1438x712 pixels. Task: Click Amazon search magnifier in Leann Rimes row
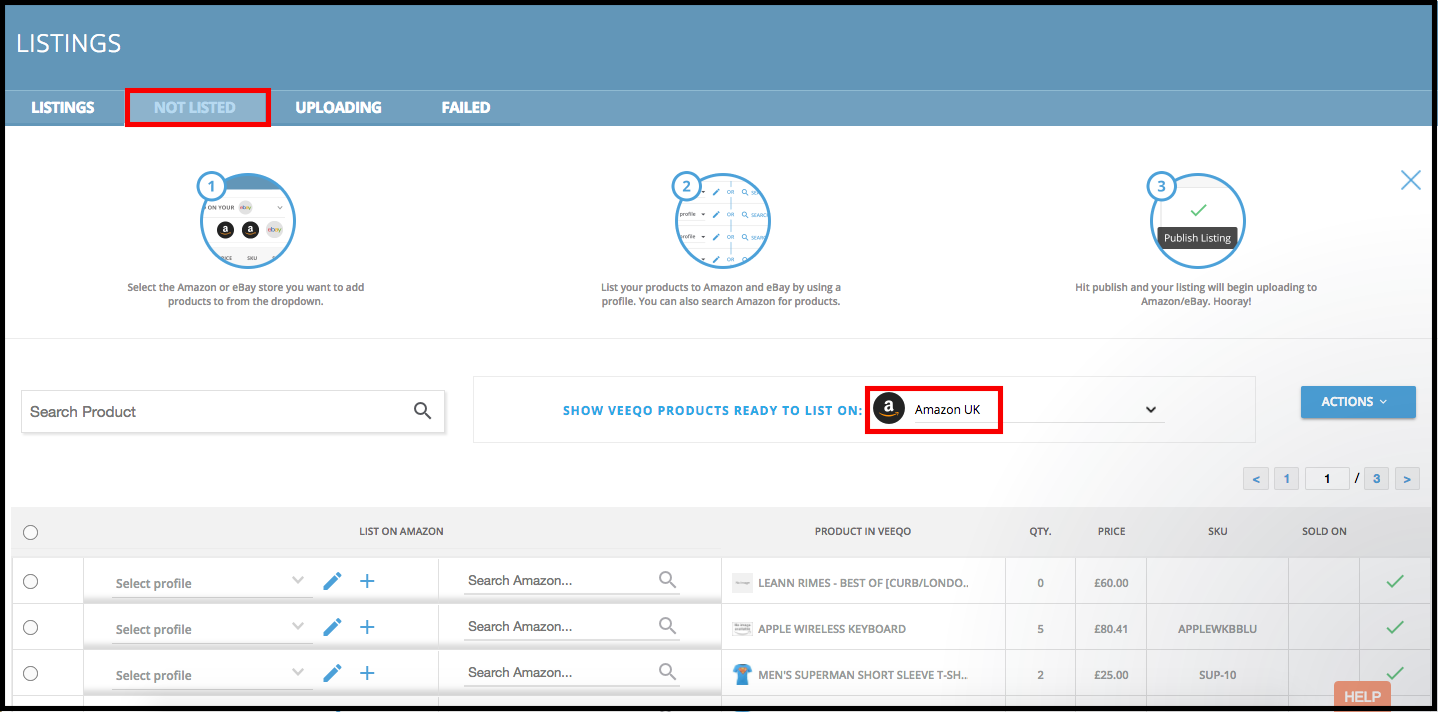[x=667, y=580]
